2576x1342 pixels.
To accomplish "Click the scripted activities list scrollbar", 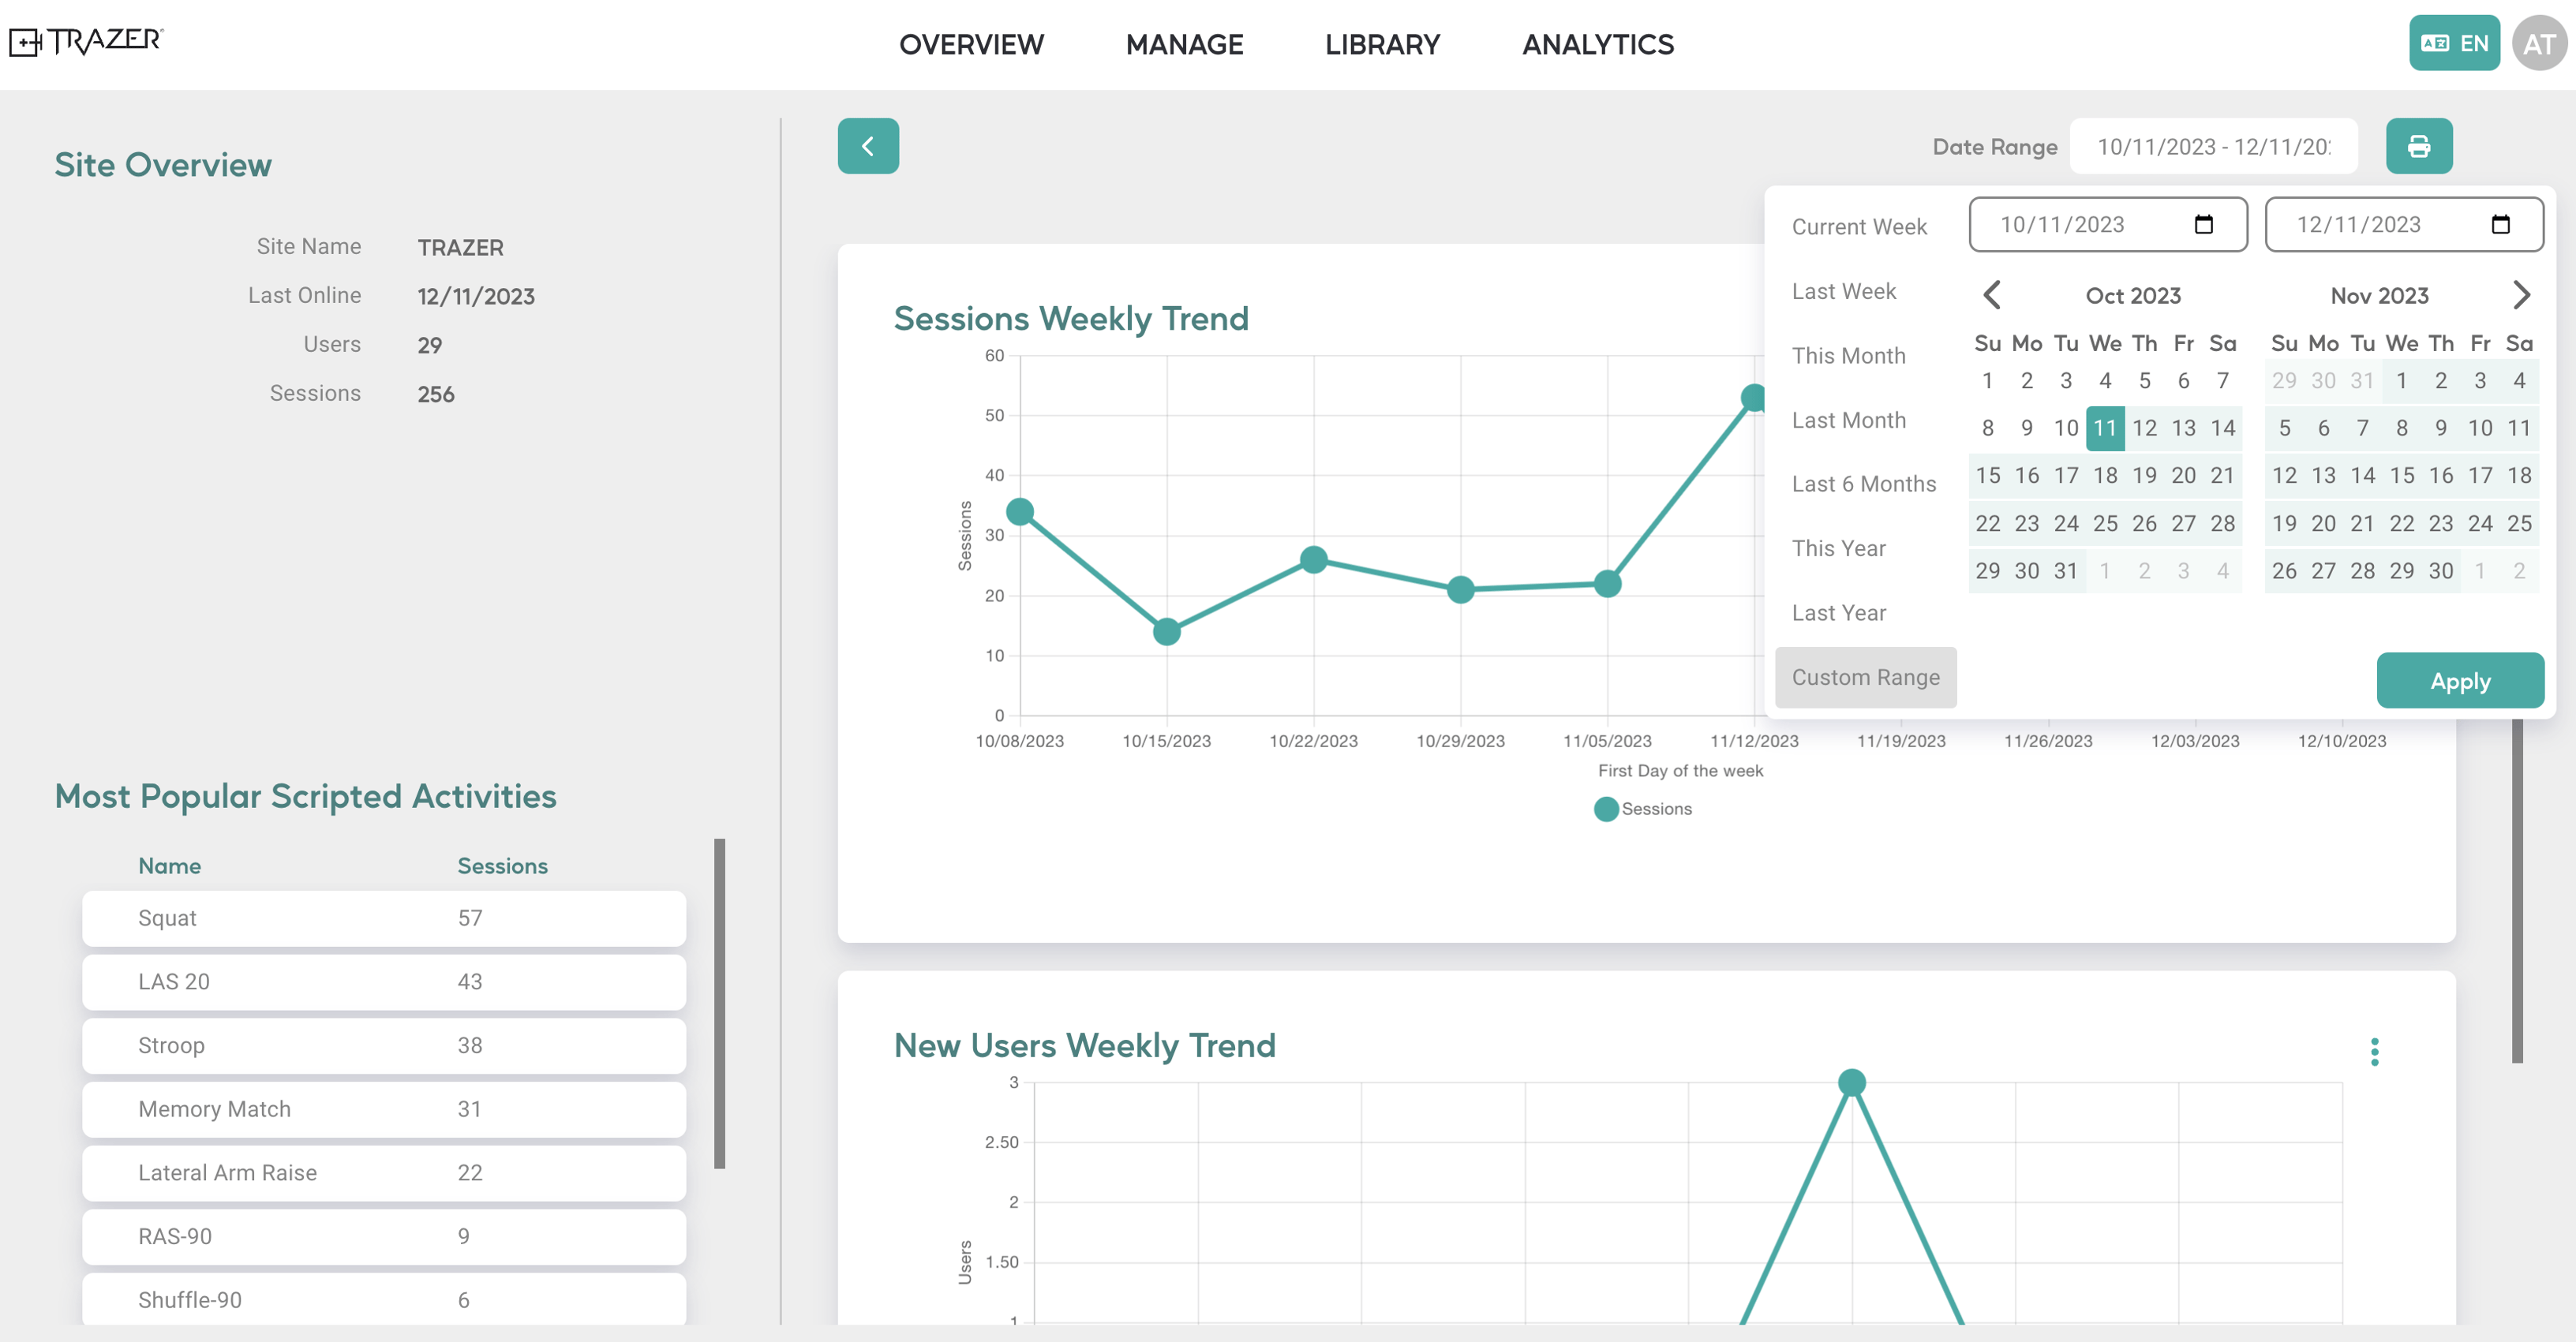I will 719,1003.
